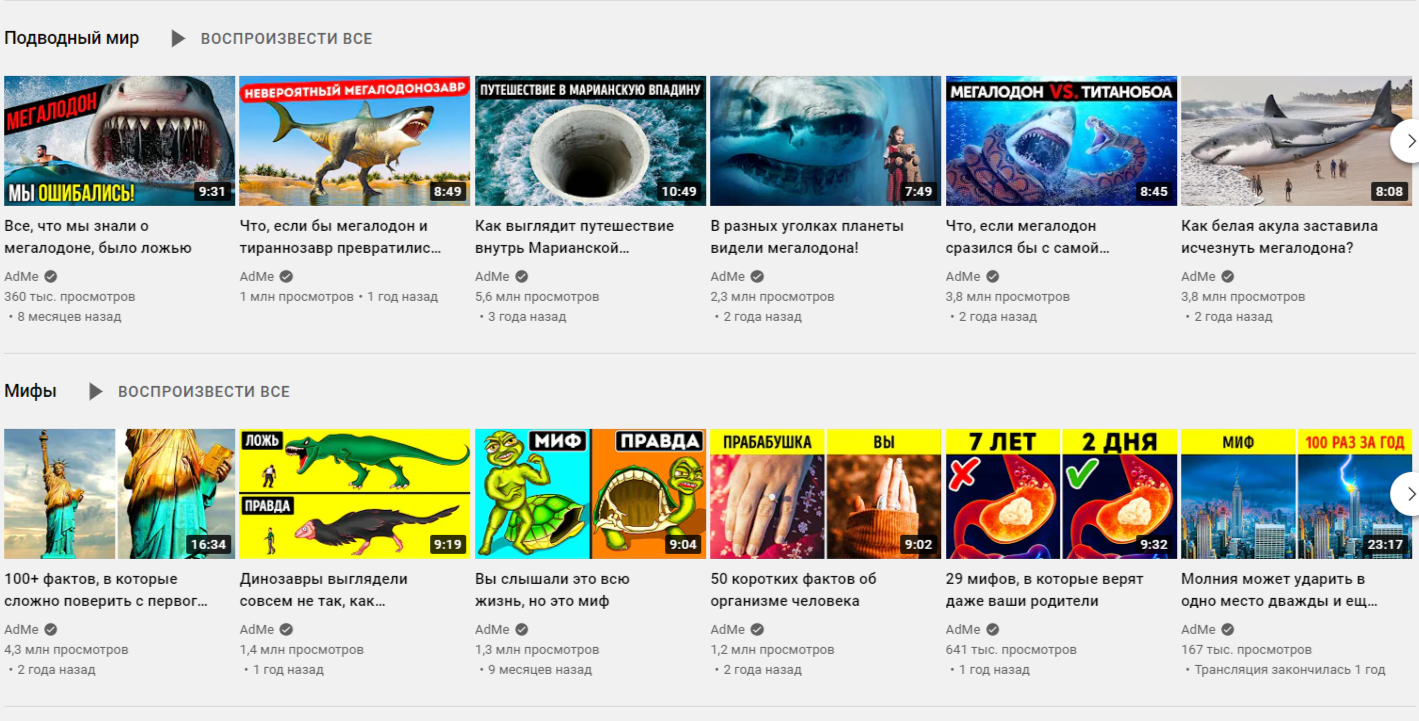Click play icon beside Подводный мир heading
Screen dimensions: 1419x721
pos(178,39)
